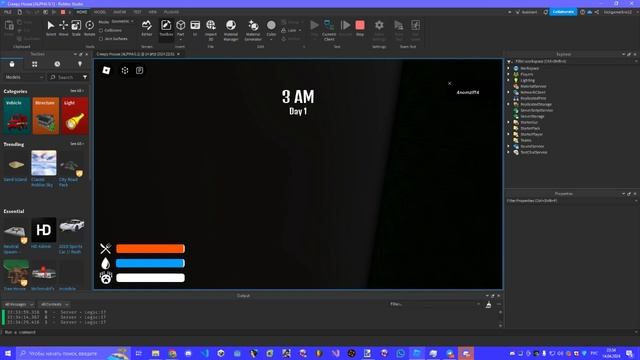640x360 pixels.
Task: Select the City Road Pack model
Action: pos(71,169)
